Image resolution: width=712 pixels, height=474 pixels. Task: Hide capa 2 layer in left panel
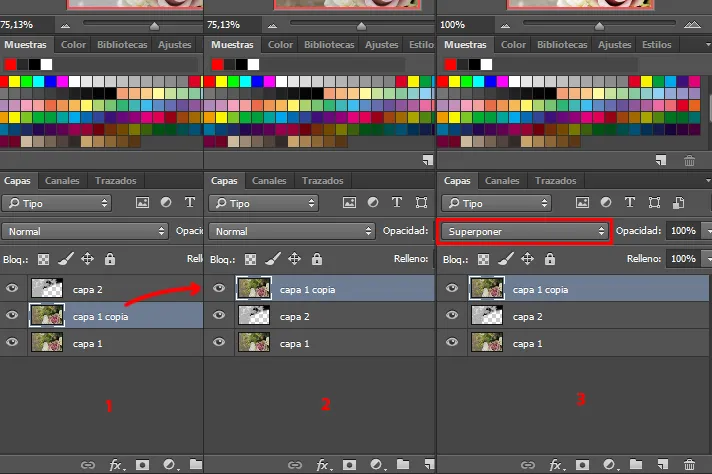click(x=12, y=288)
